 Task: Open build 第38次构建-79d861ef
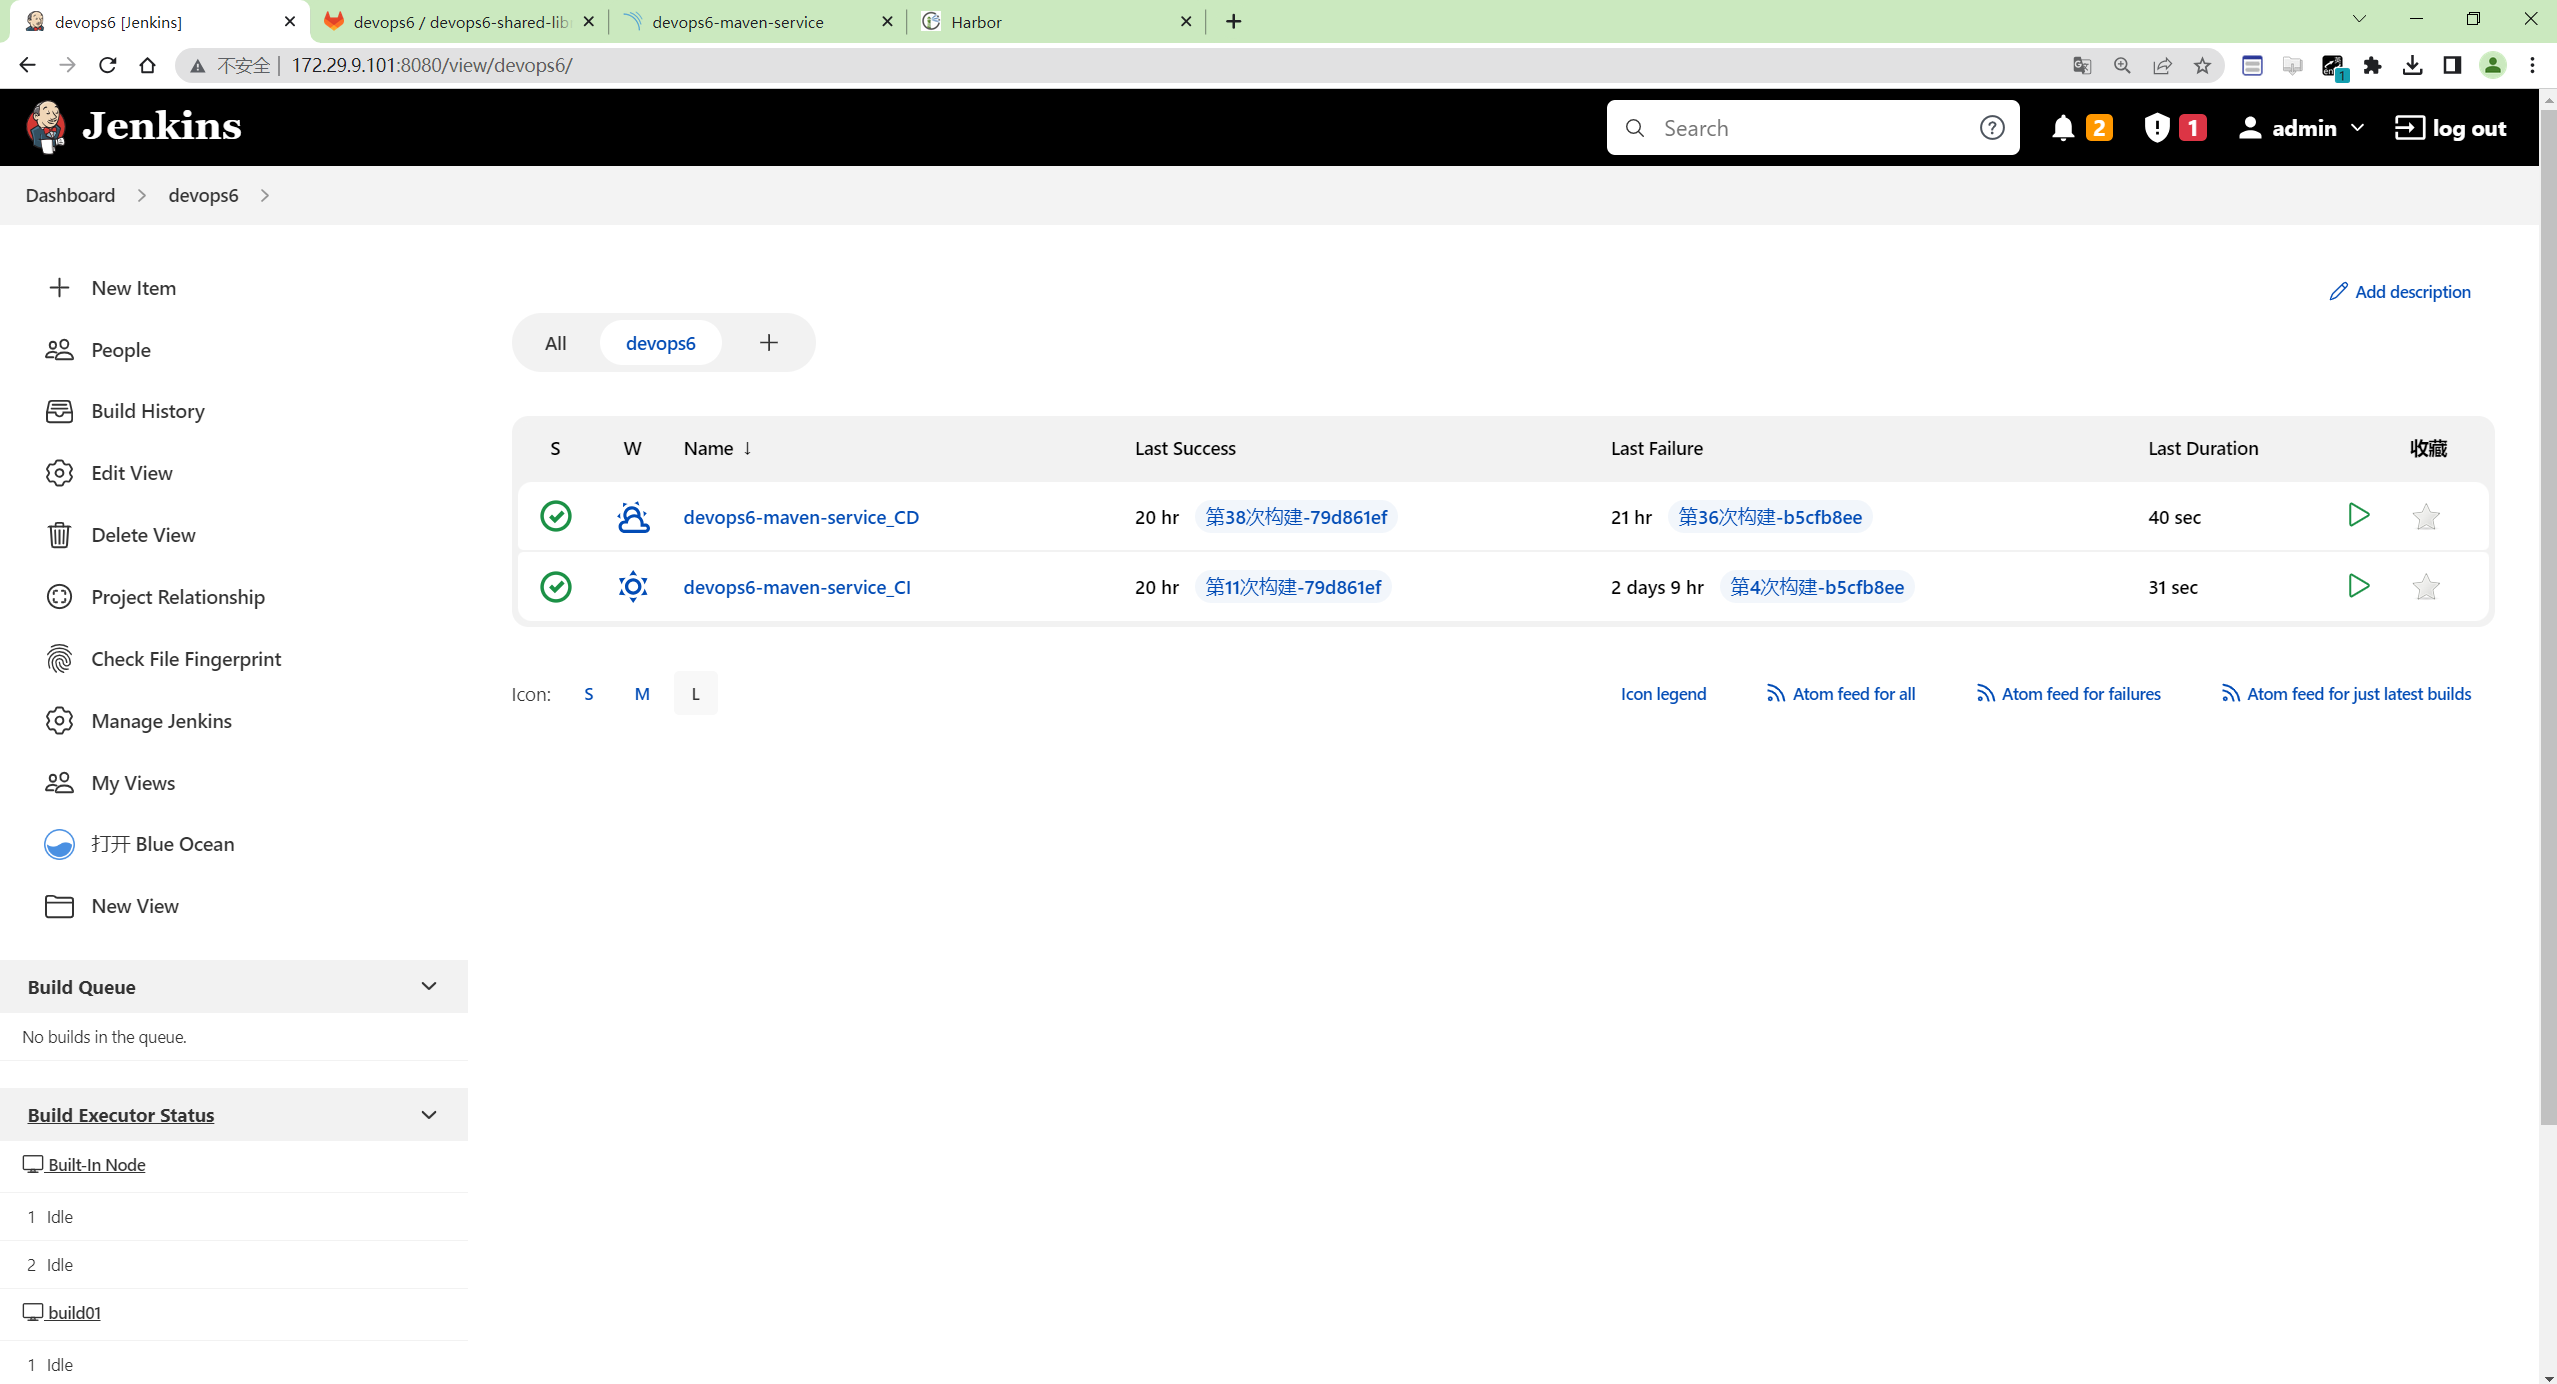[x=1296, y=517]
